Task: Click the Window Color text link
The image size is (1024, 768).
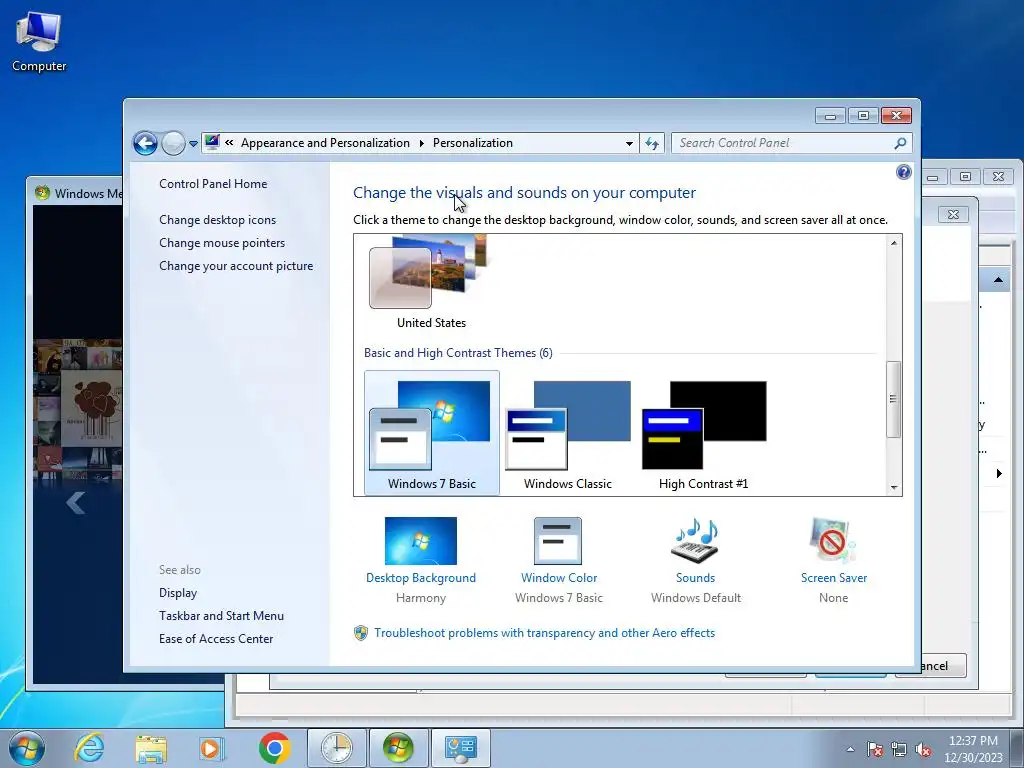Action: pyautogui.click(x=559, y=578)
